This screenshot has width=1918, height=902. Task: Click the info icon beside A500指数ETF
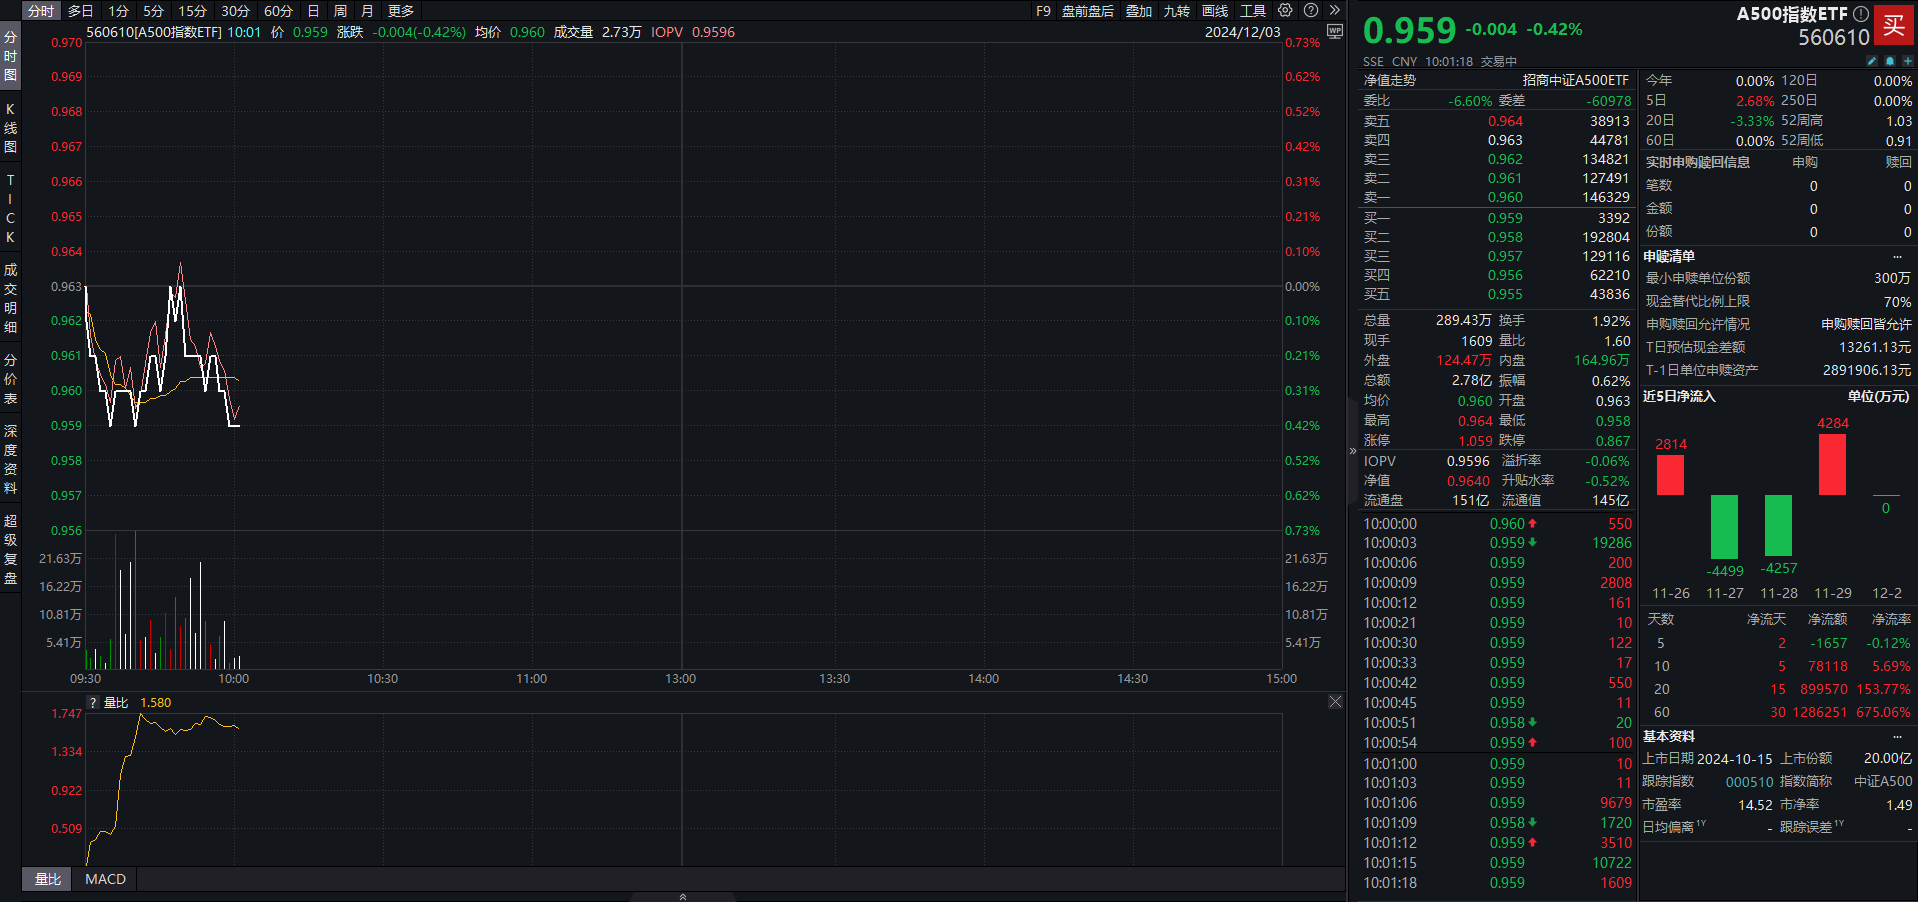point(1861,14)
